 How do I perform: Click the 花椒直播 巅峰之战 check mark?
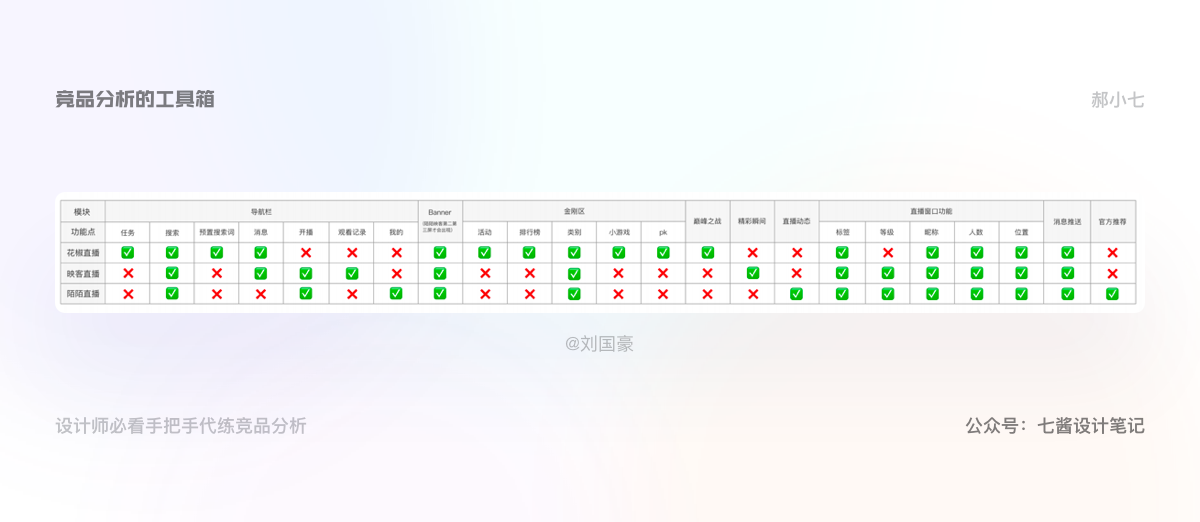point(708,252)
